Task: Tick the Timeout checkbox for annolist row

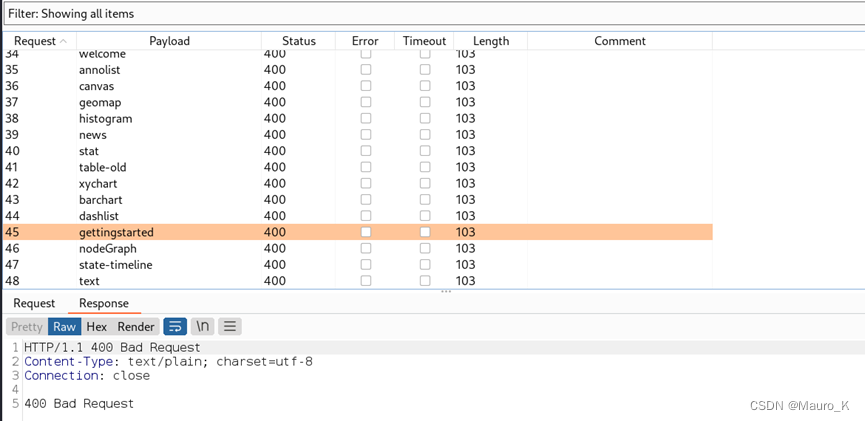Action: coord(425,70)
